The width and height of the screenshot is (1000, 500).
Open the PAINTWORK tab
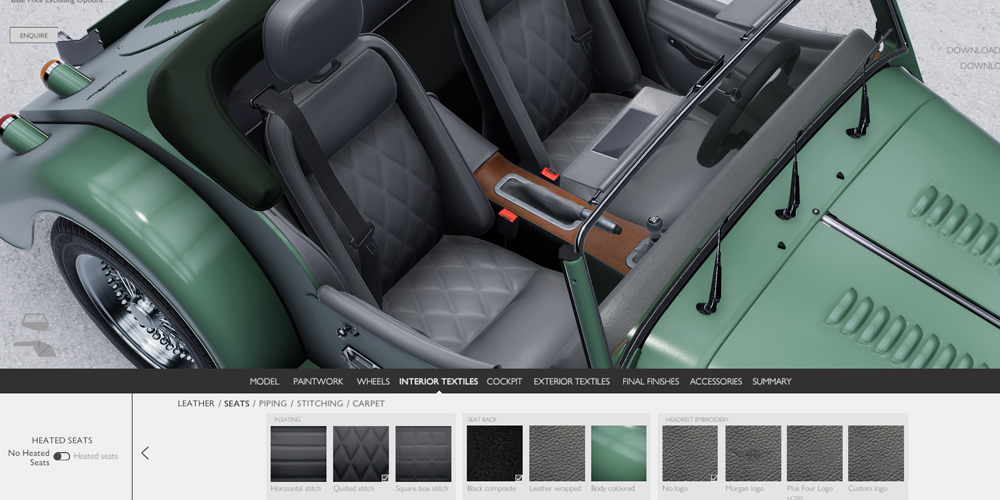[x=318, y=381]
